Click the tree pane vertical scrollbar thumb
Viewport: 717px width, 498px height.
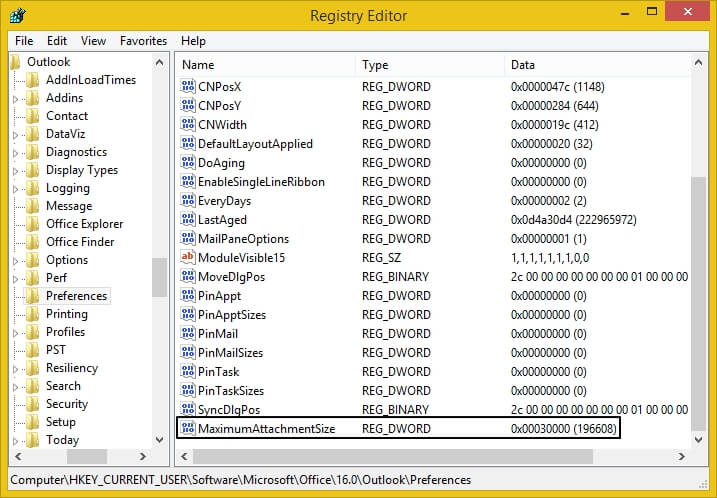coord(160,277)
